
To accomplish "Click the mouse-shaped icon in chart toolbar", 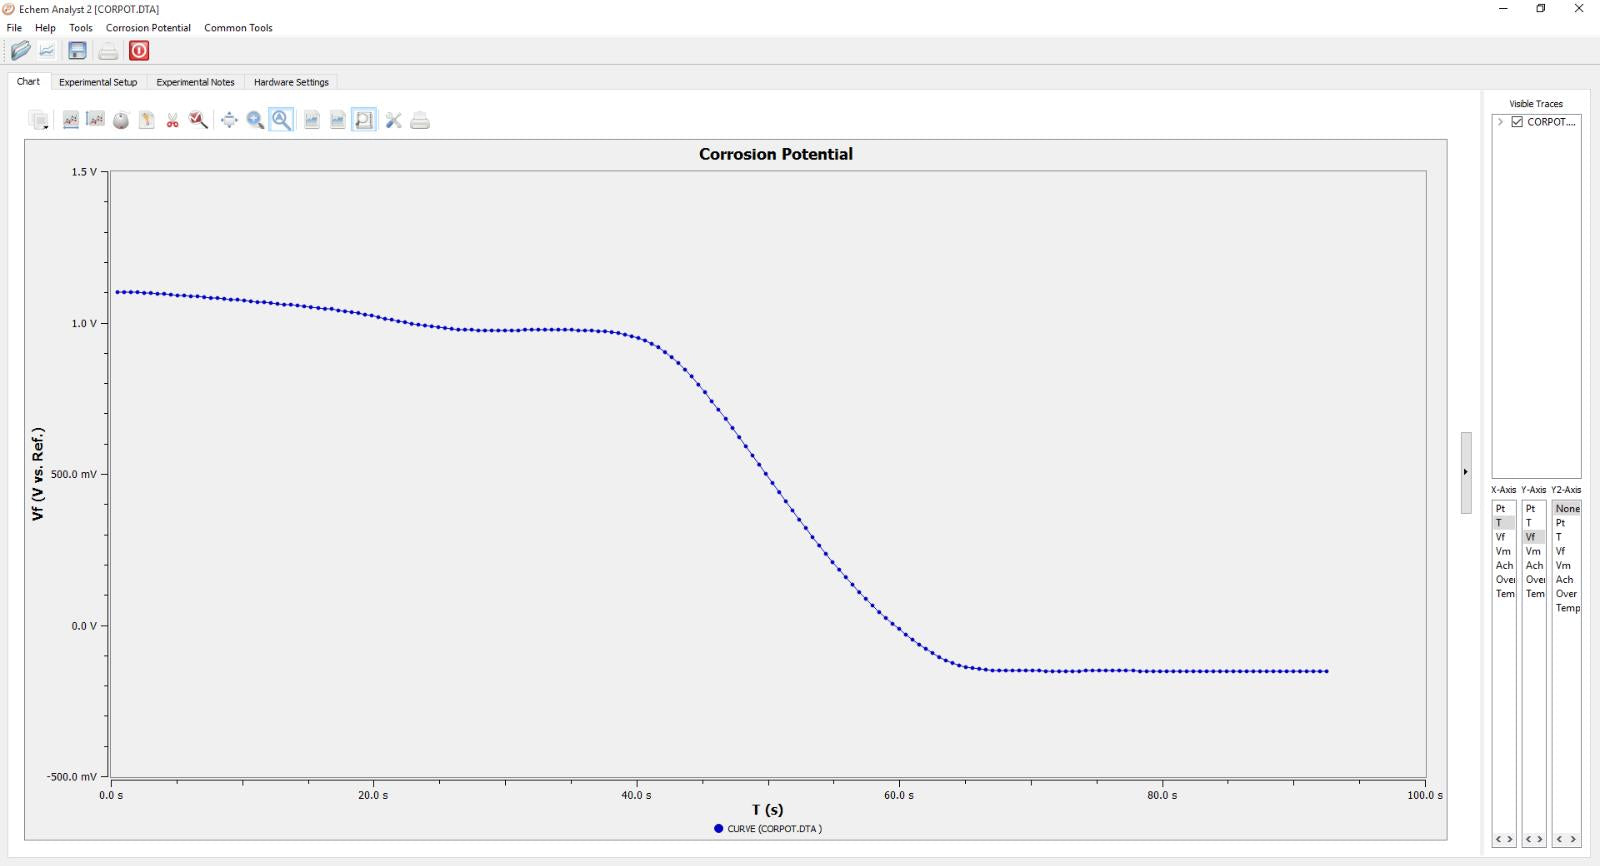I will coord(121,121).
